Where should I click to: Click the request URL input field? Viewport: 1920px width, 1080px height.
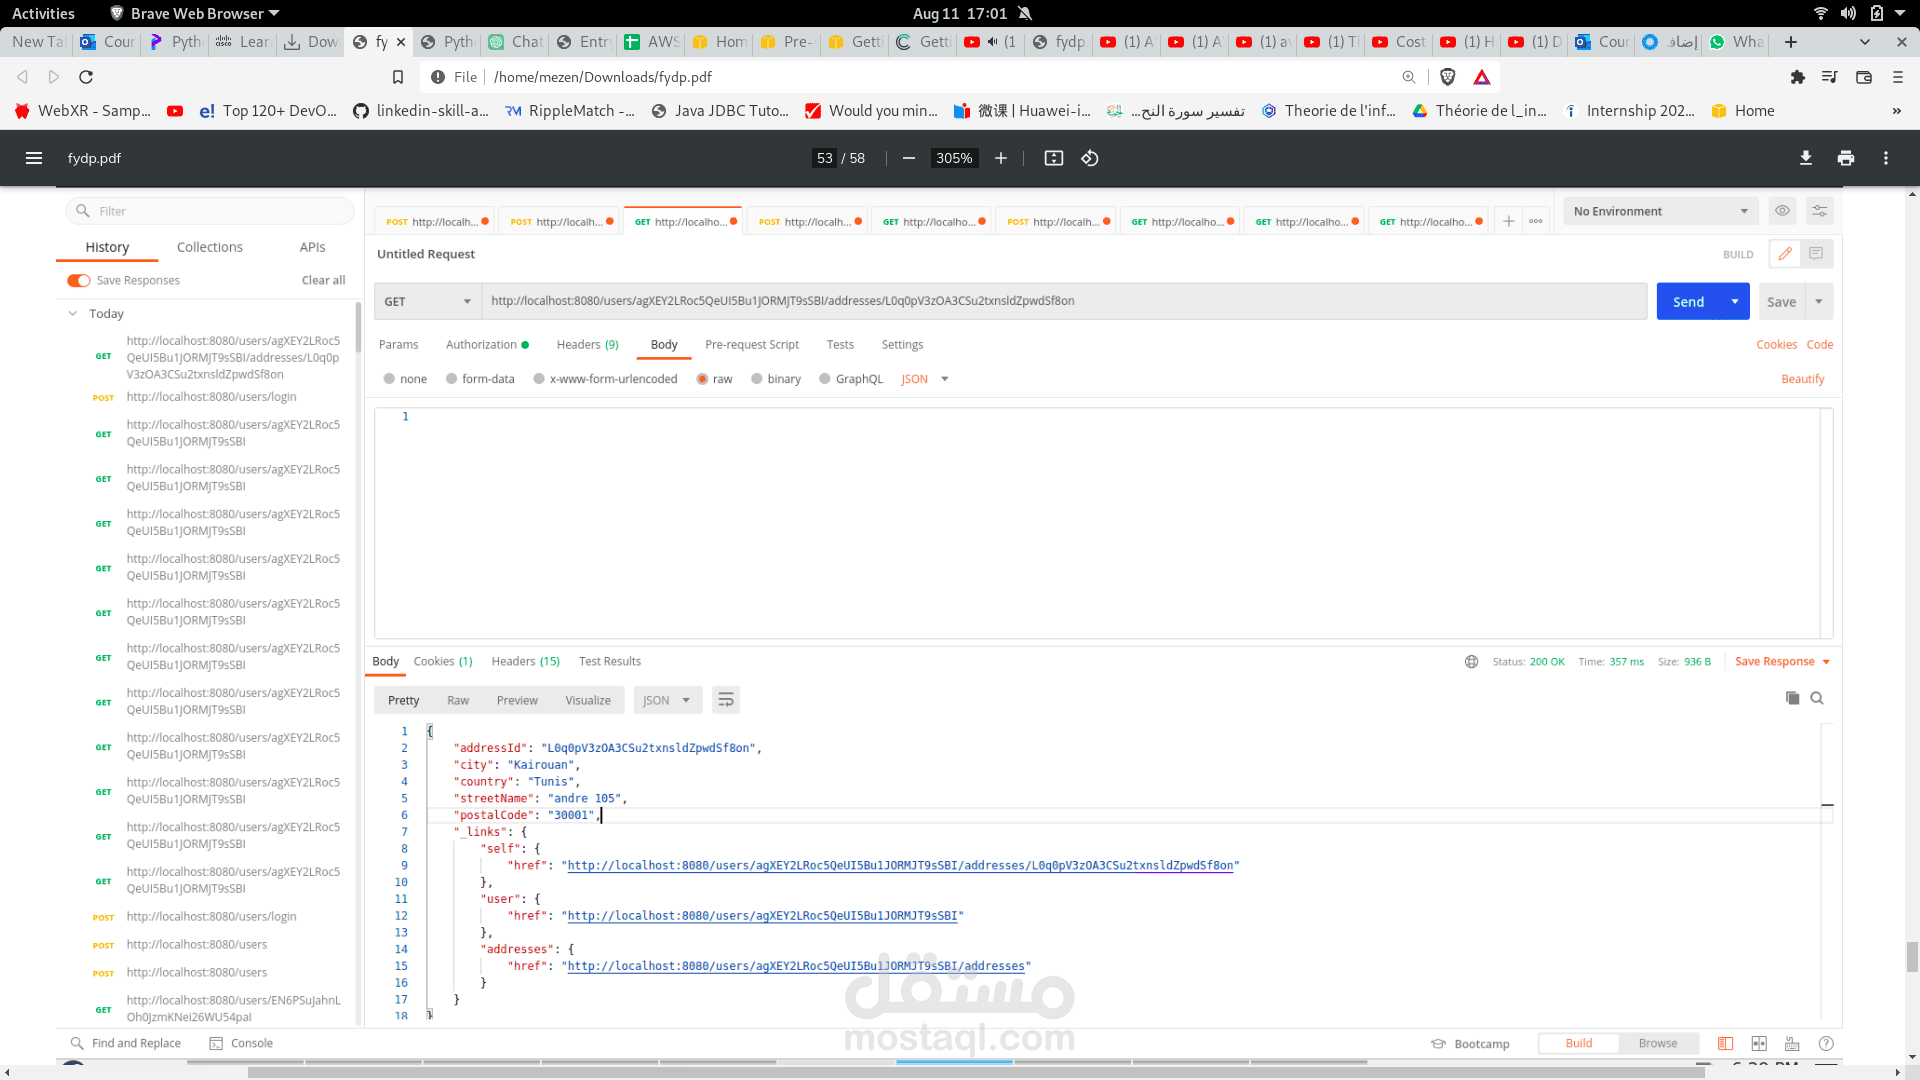coord(1060,301)
